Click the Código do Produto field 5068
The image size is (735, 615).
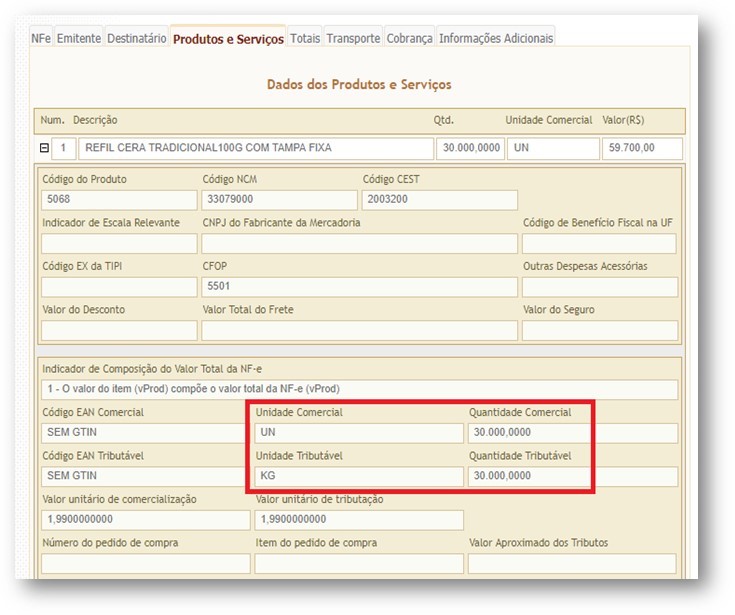119,200
